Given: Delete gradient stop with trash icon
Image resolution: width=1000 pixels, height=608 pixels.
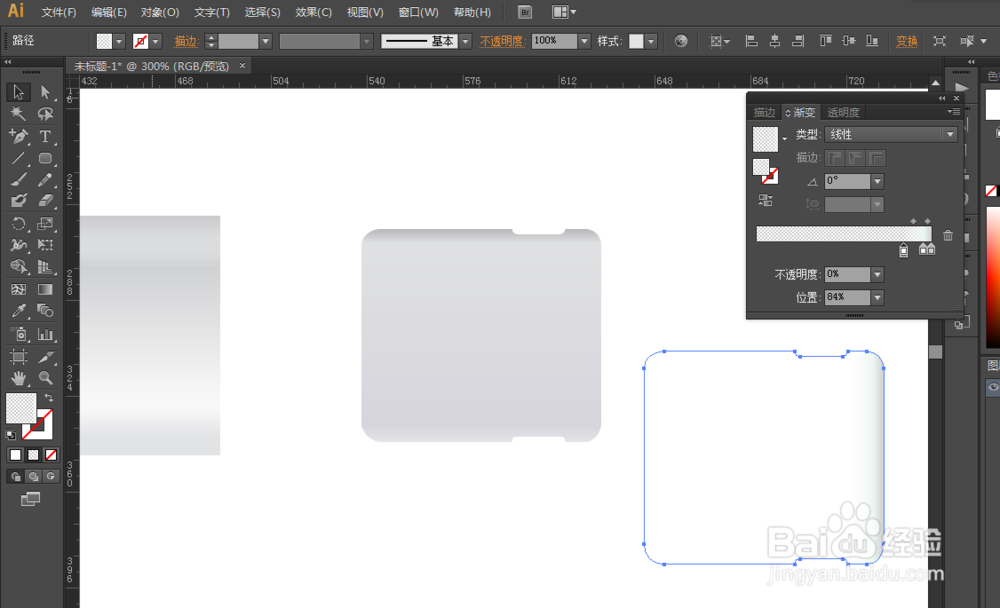Looking at the screenshot, I should click(948, 235).
